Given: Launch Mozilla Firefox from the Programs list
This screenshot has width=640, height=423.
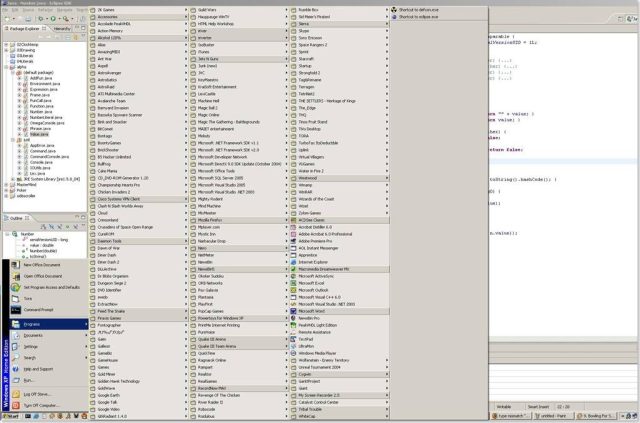Looking at the screenshot, I should [215, 219].
